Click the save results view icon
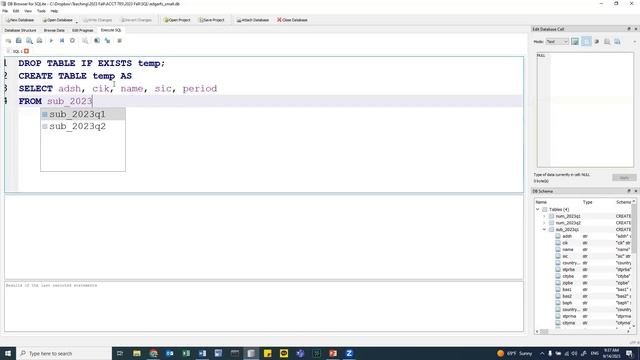This screenshot has width=640, height=360. [x=85, y=41]
